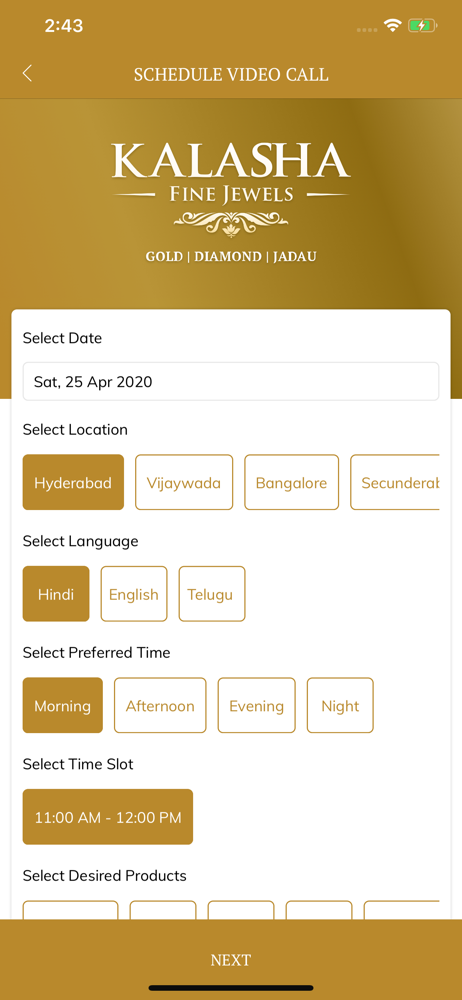The image size is (462, 1000).
Task: Select Morning preferred time
Action: click(x=63, y=705)
